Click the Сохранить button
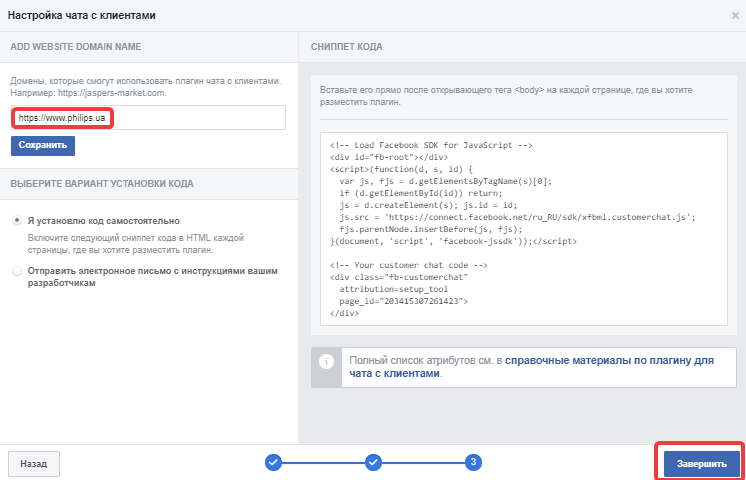 43,145
